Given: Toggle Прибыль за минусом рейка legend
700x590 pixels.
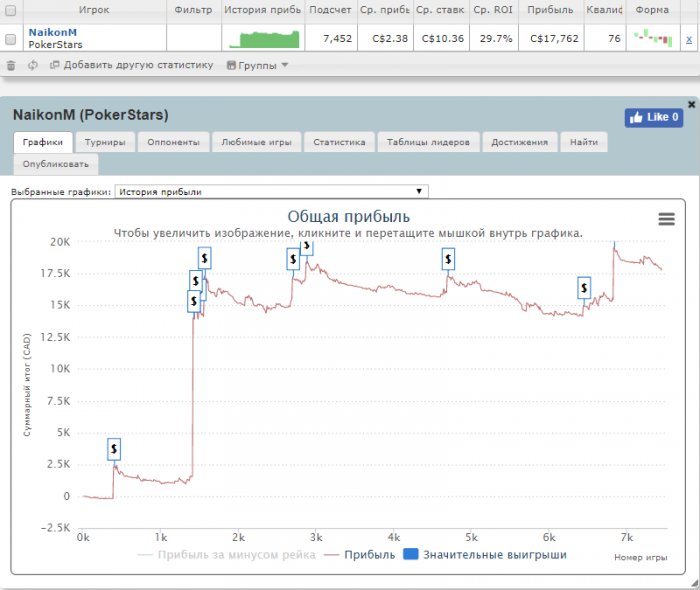Looking at the screenshot, I should 227,555.
